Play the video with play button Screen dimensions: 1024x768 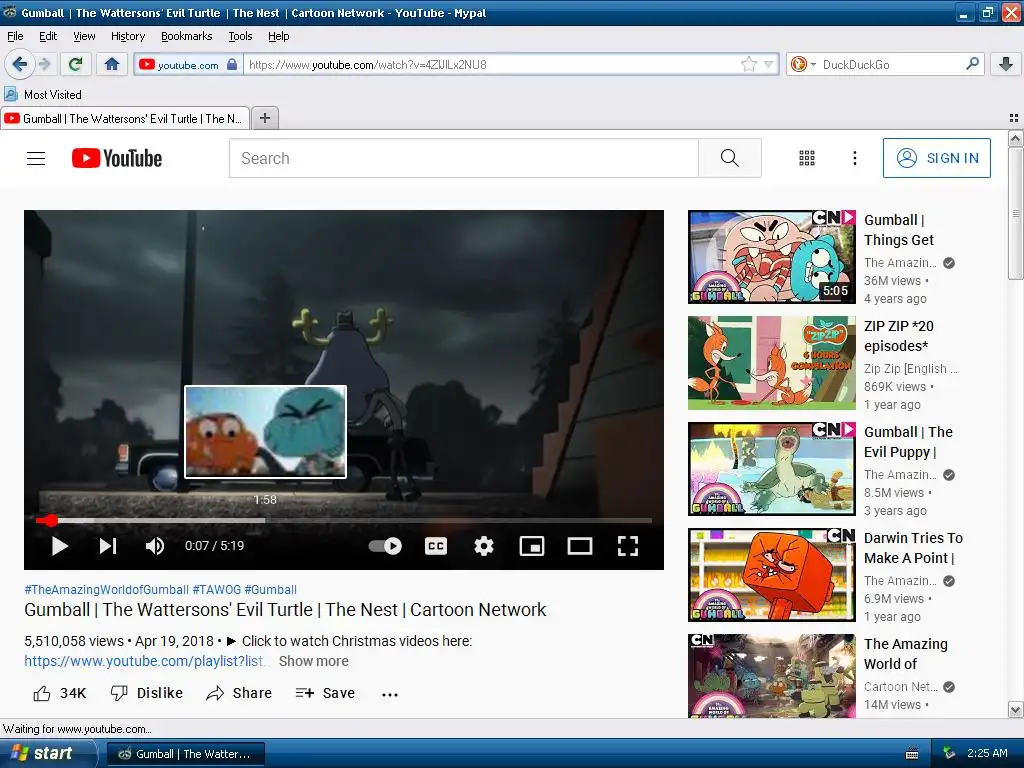click(59, 546)
